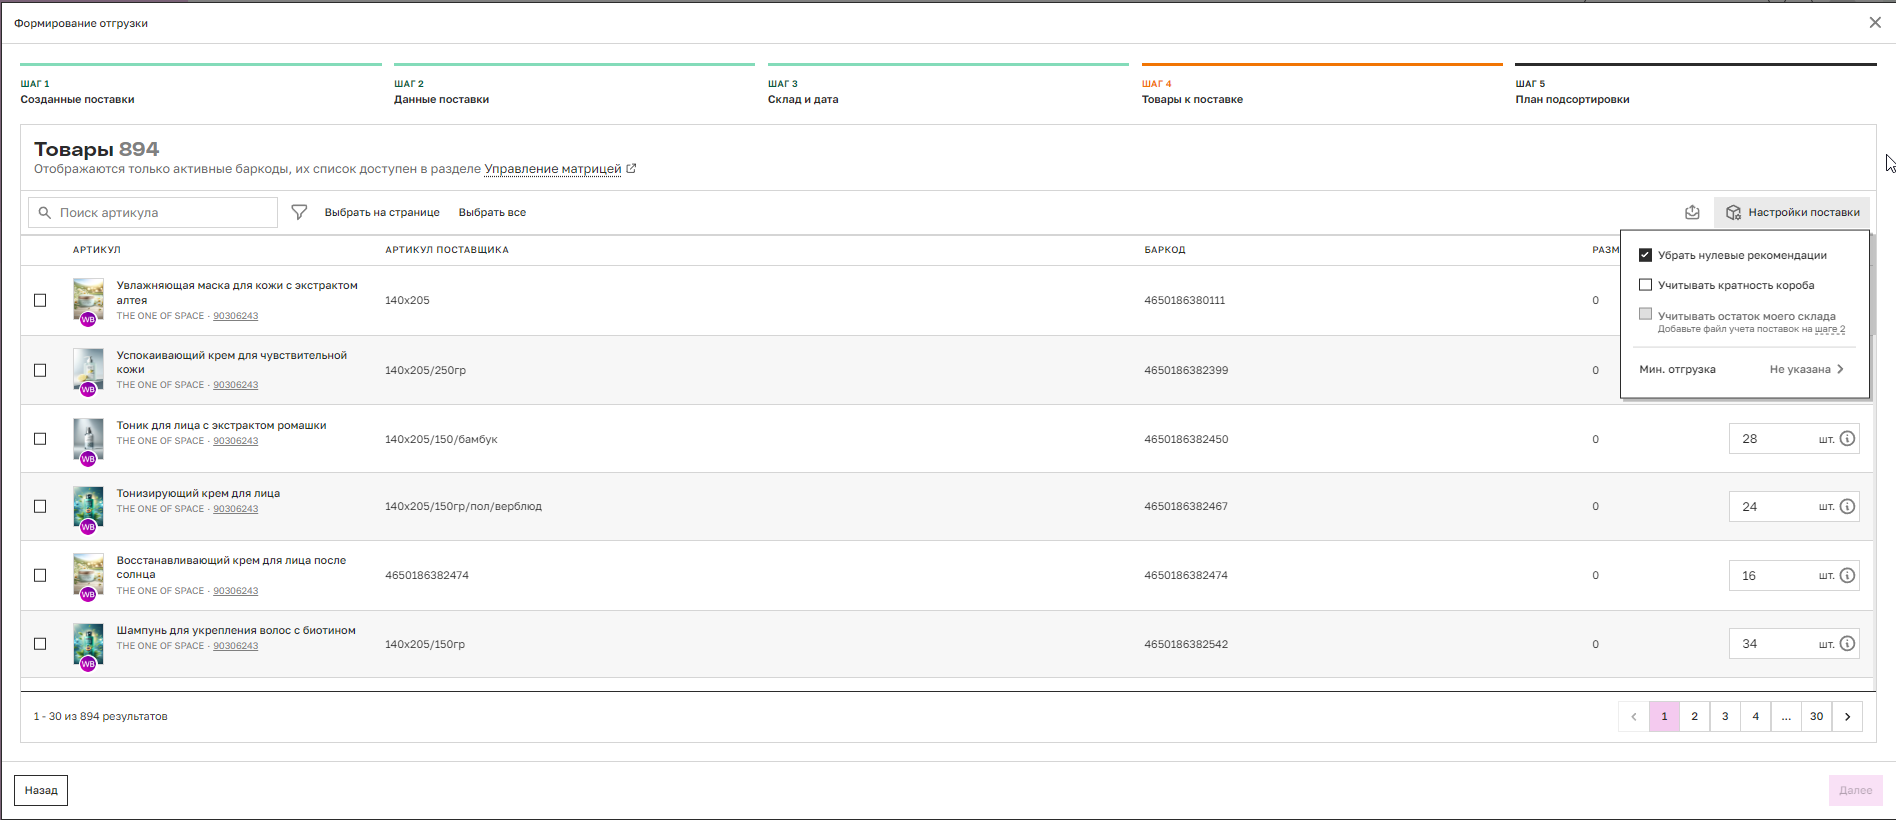
Task: Go to page 3 in pagination
Action: 1725,716
